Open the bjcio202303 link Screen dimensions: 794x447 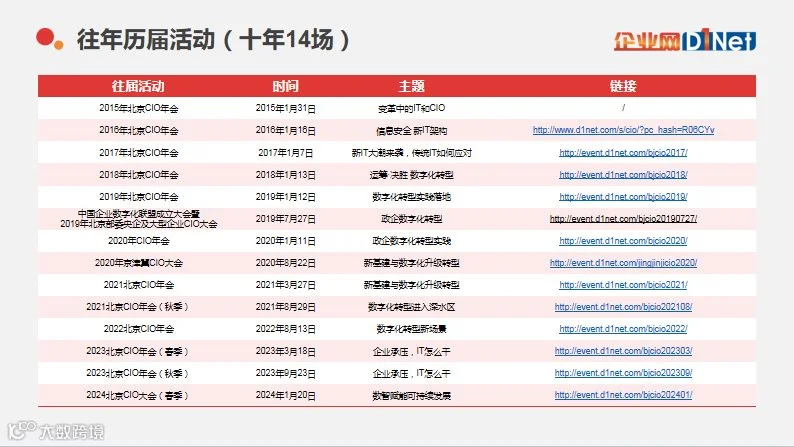(x=623, y=351)
